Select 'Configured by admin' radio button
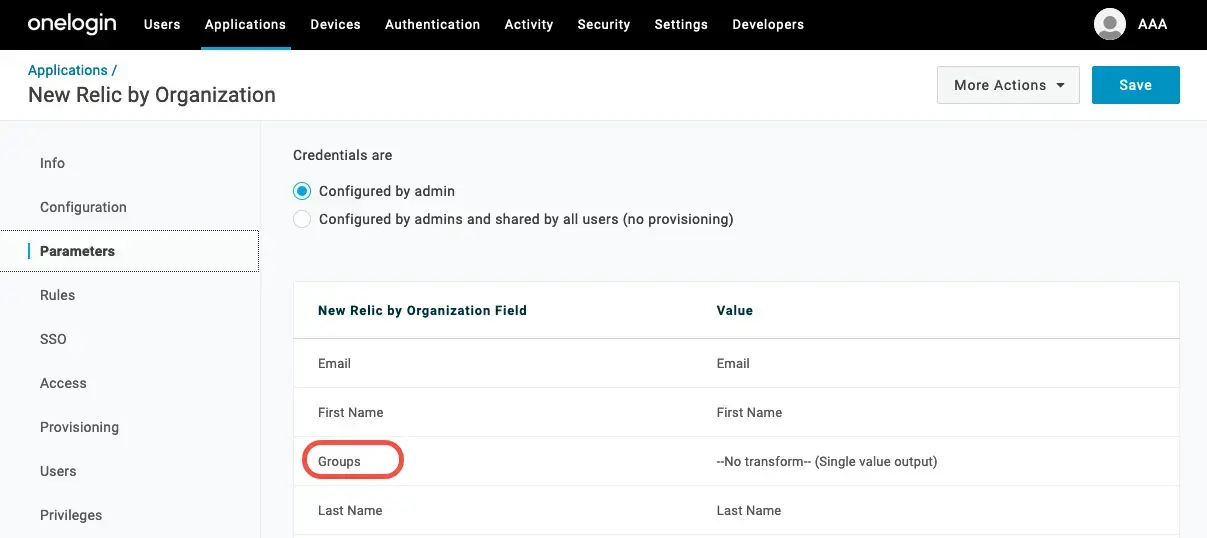The width and height of the screenshot is (1207, 538). pyautogui.click(x=302, y=191)
